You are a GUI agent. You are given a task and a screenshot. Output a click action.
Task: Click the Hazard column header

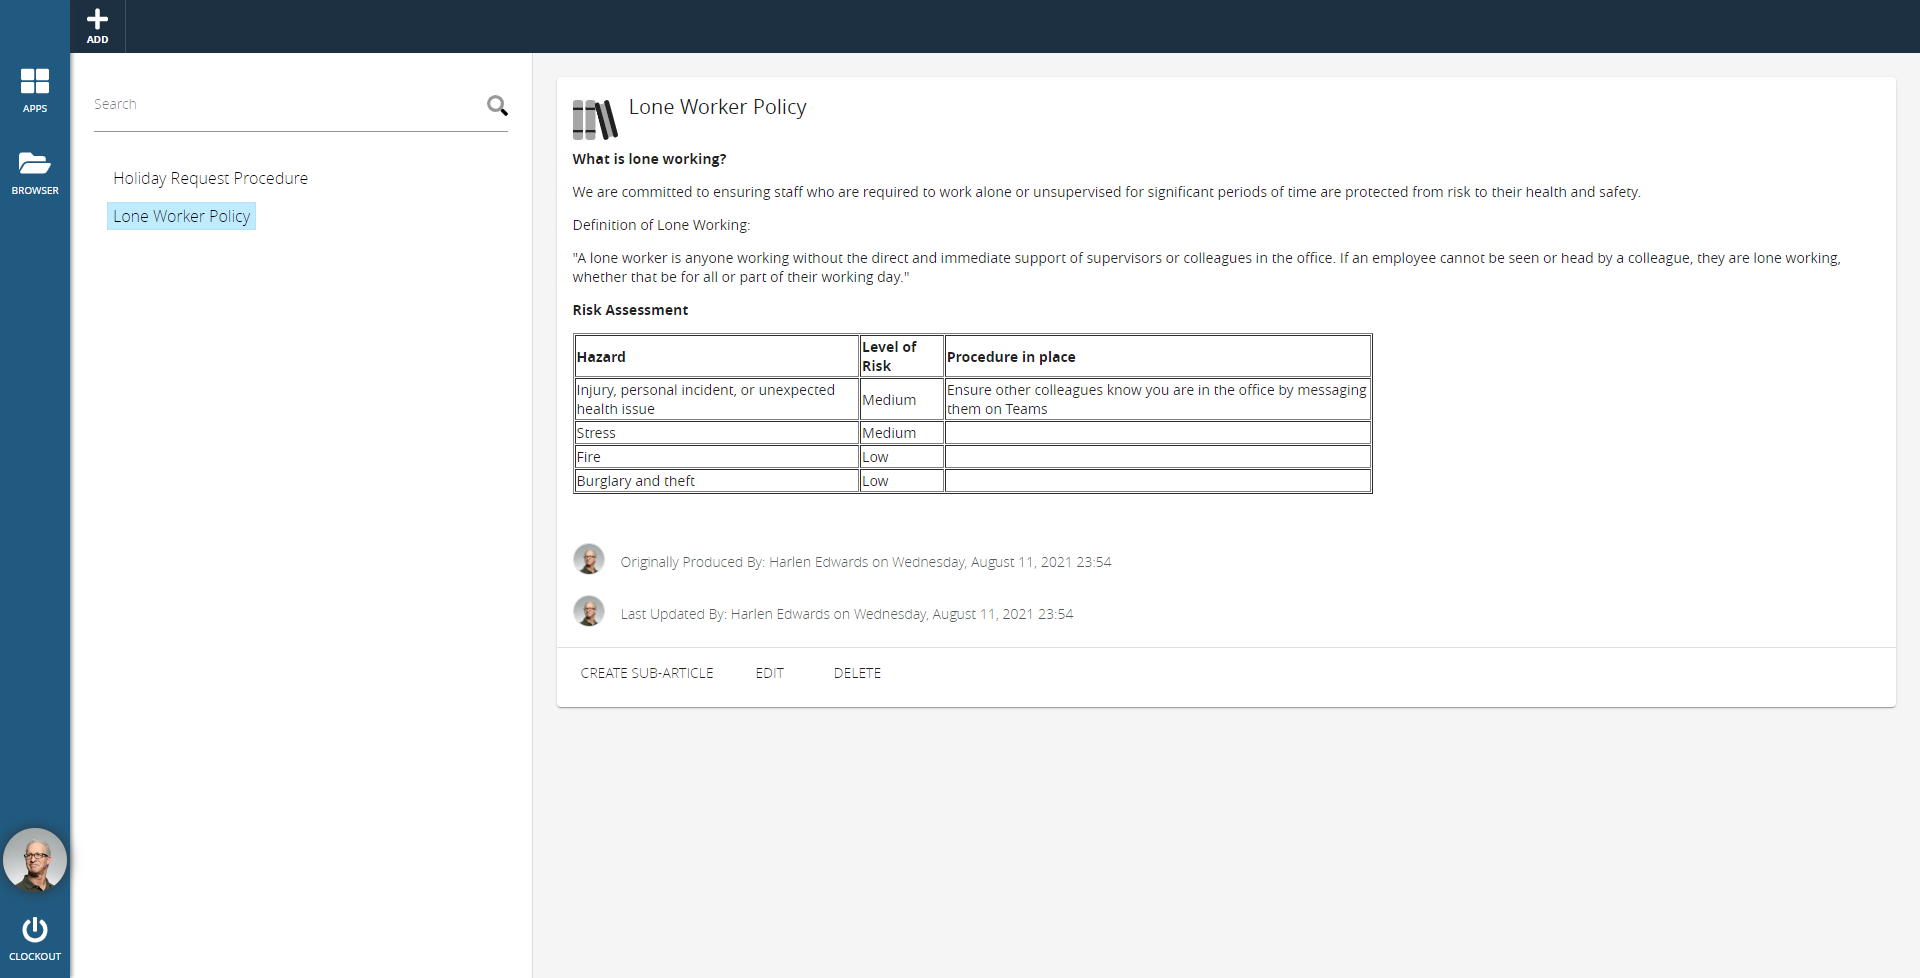pos(716,357)
